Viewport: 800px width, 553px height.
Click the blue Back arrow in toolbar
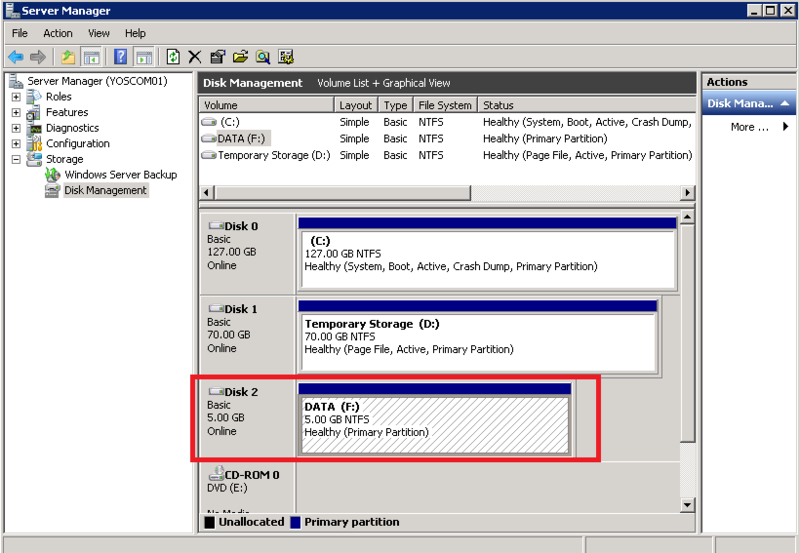[x=16, y=57]
